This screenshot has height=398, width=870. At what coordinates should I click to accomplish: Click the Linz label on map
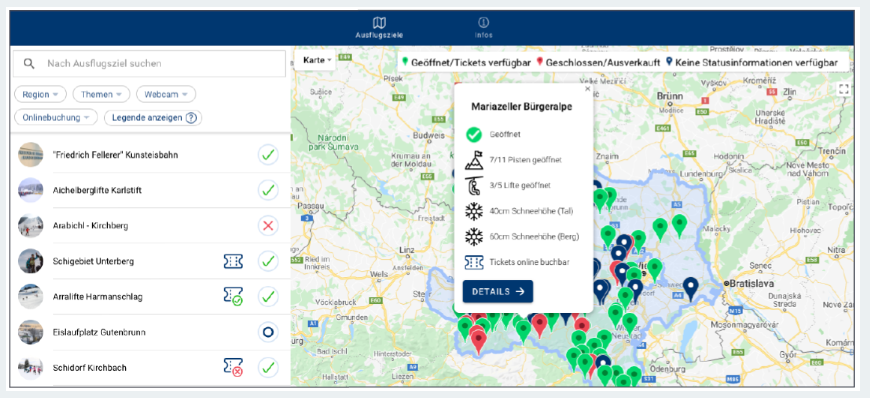tap(406, 249)
